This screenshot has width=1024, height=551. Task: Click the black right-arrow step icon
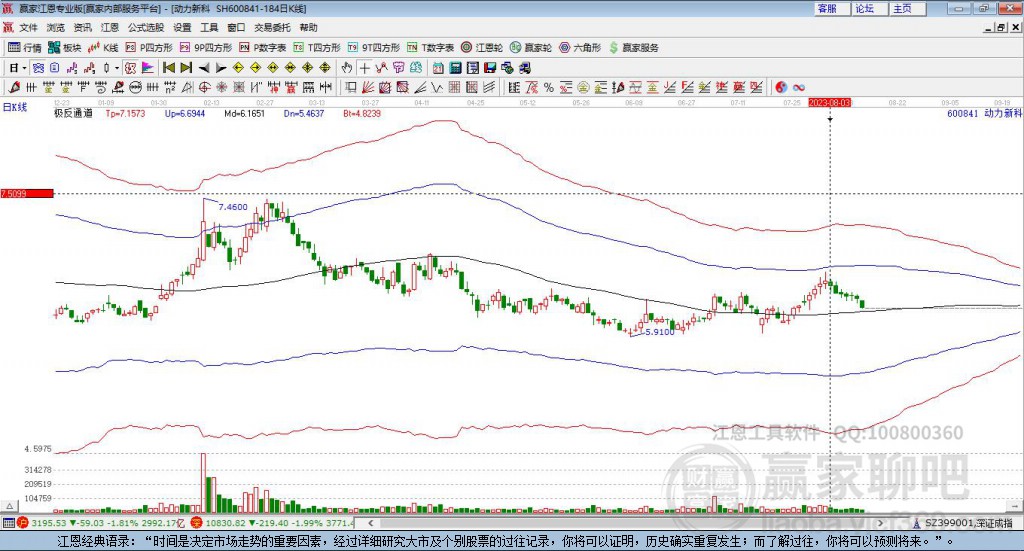pyautogui.click(x=221, y=68)
